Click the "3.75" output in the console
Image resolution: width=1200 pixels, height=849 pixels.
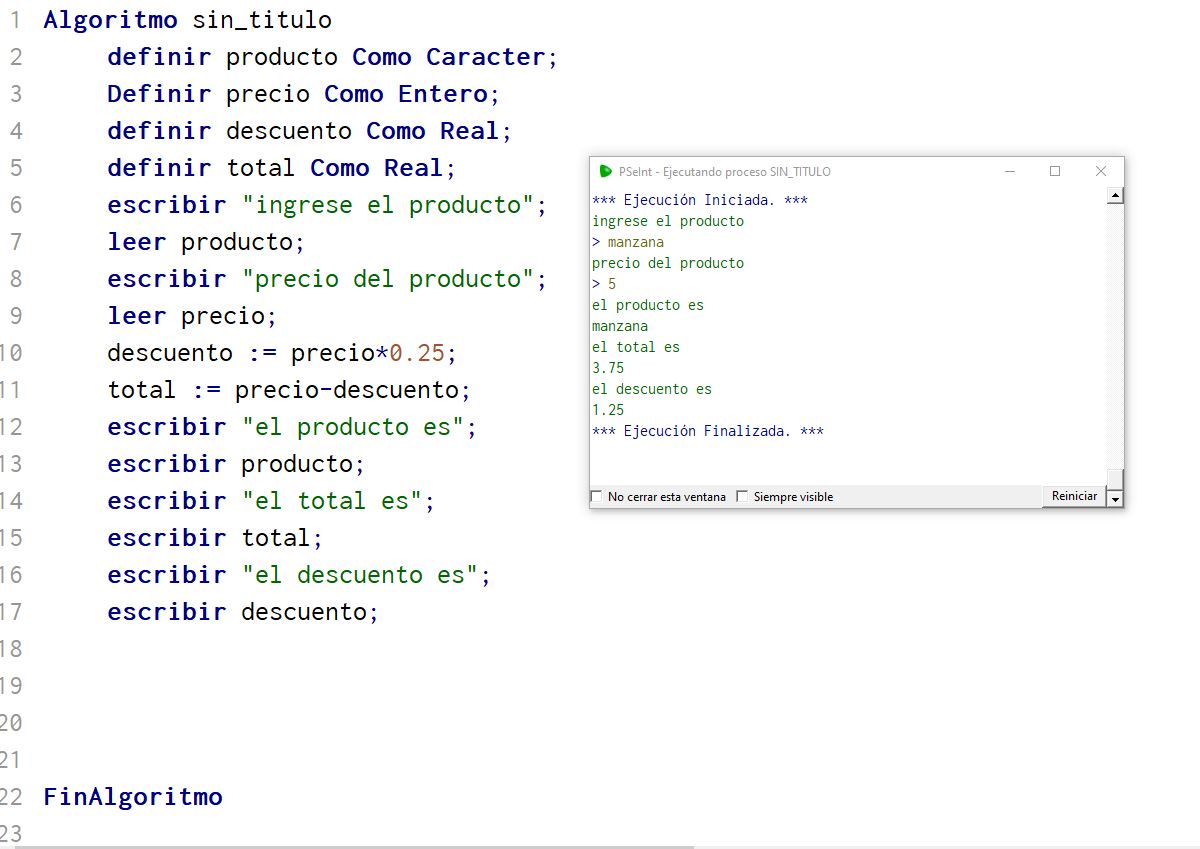click(608, 368)
